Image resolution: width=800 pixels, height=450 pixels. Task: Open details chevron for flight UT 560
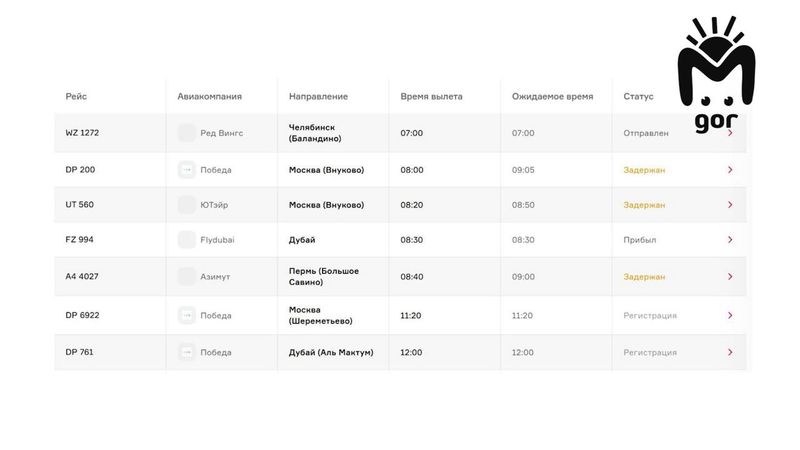tap(730, 205)
